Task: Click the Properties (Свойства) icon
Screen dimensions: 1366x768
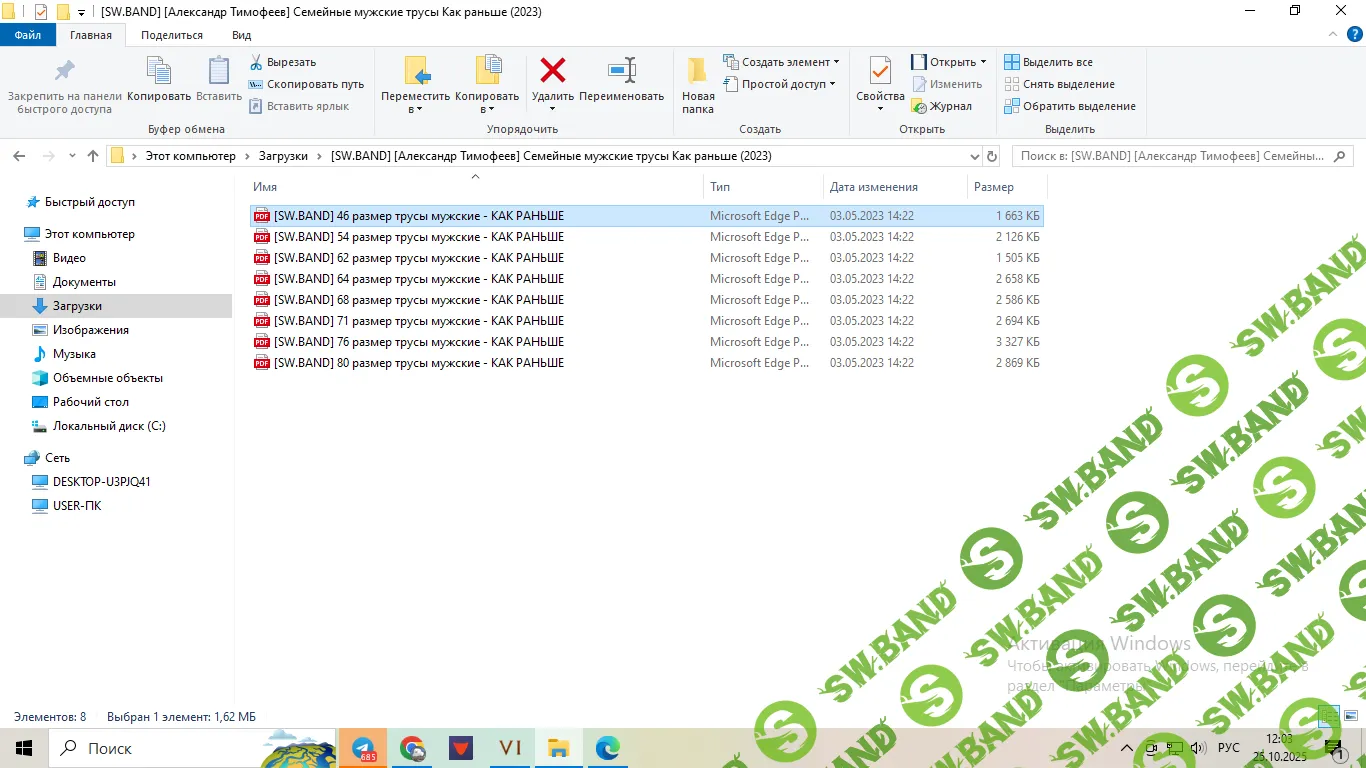Action: [880, 72]
